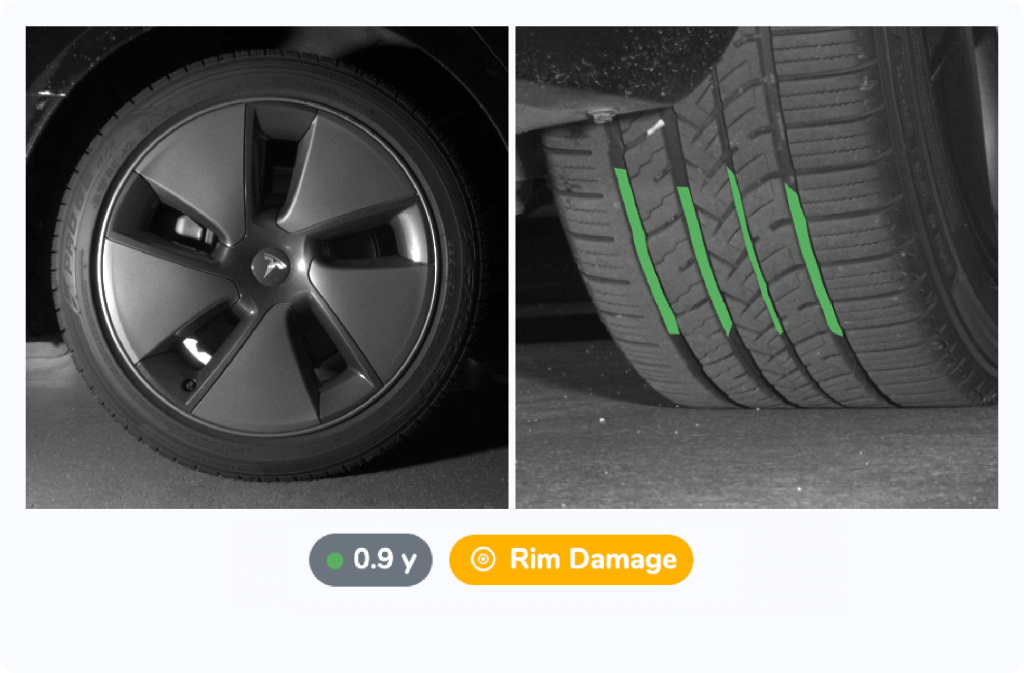Open the tire tread photo
The image size is (1024, 673).
(x=757, y=267)
